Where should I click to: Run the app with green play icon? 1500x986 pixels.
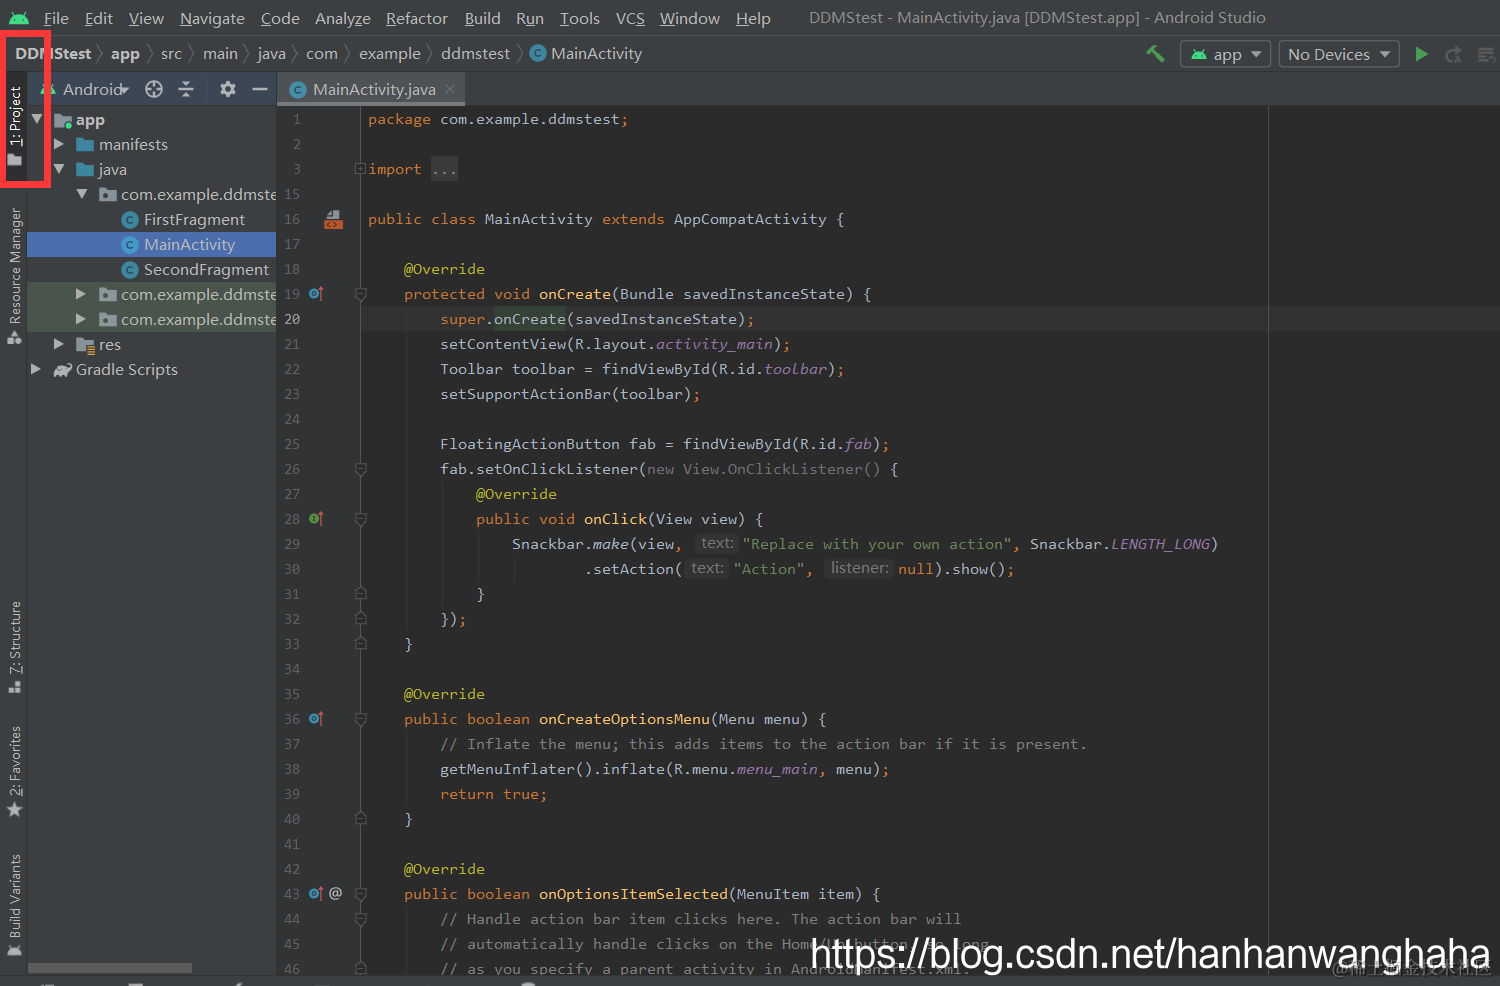point(1421,54)
